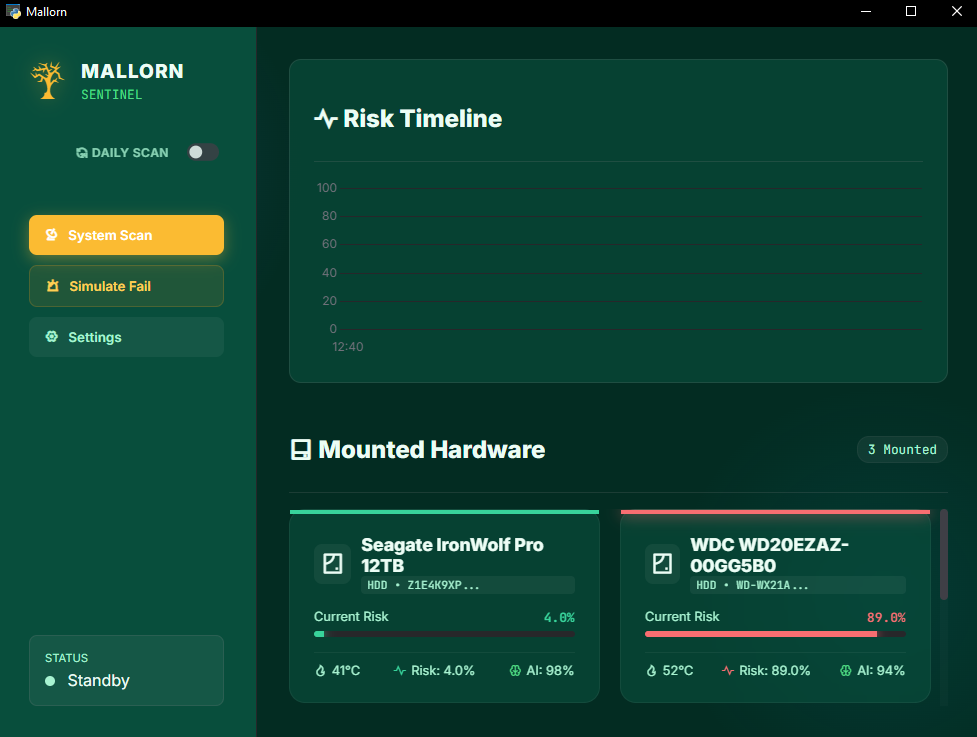This screenshot has width=977, height=737.
Task: Click the Mounted Hardware disk icon
Action: click(x=301, y=450)
